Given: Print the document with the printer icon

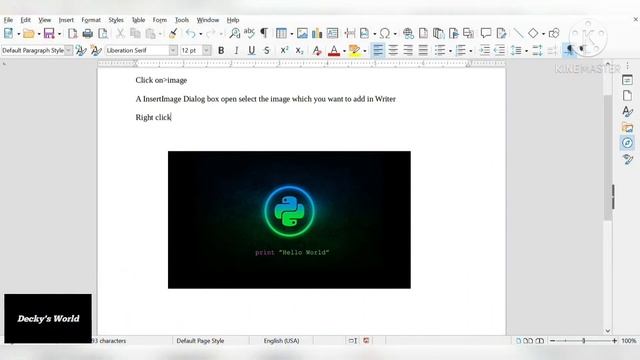Looking at the screenshot, I should coord(87,33).
